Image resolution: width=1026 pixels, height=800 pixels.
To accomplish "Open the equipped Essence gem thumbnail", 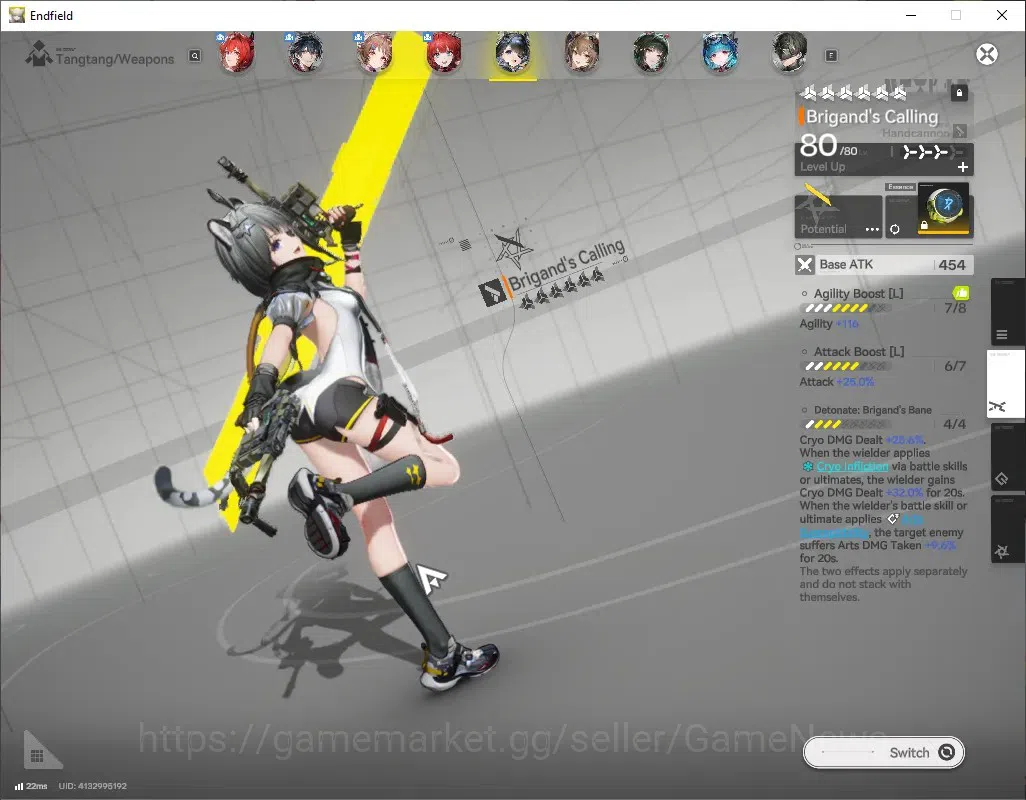I will coord(945,209).
